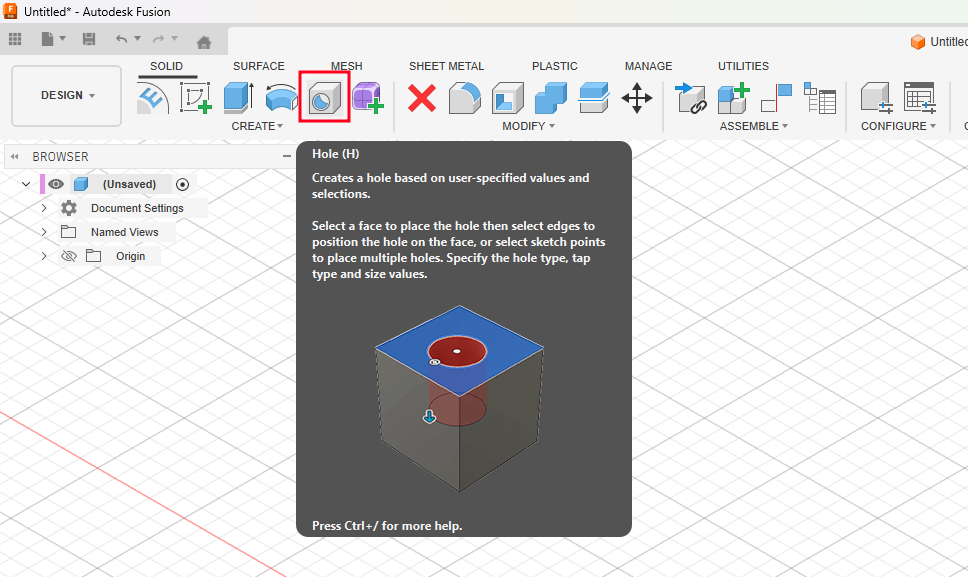968x577 pixels.
Task: Open the SHEET METAL tab
Action: 446,66
